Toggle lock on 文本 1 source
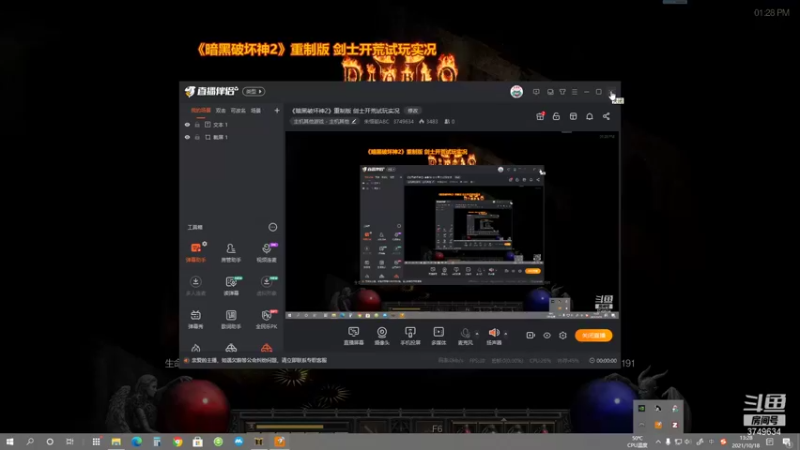The image size is (800, 450). pos(197,124)
